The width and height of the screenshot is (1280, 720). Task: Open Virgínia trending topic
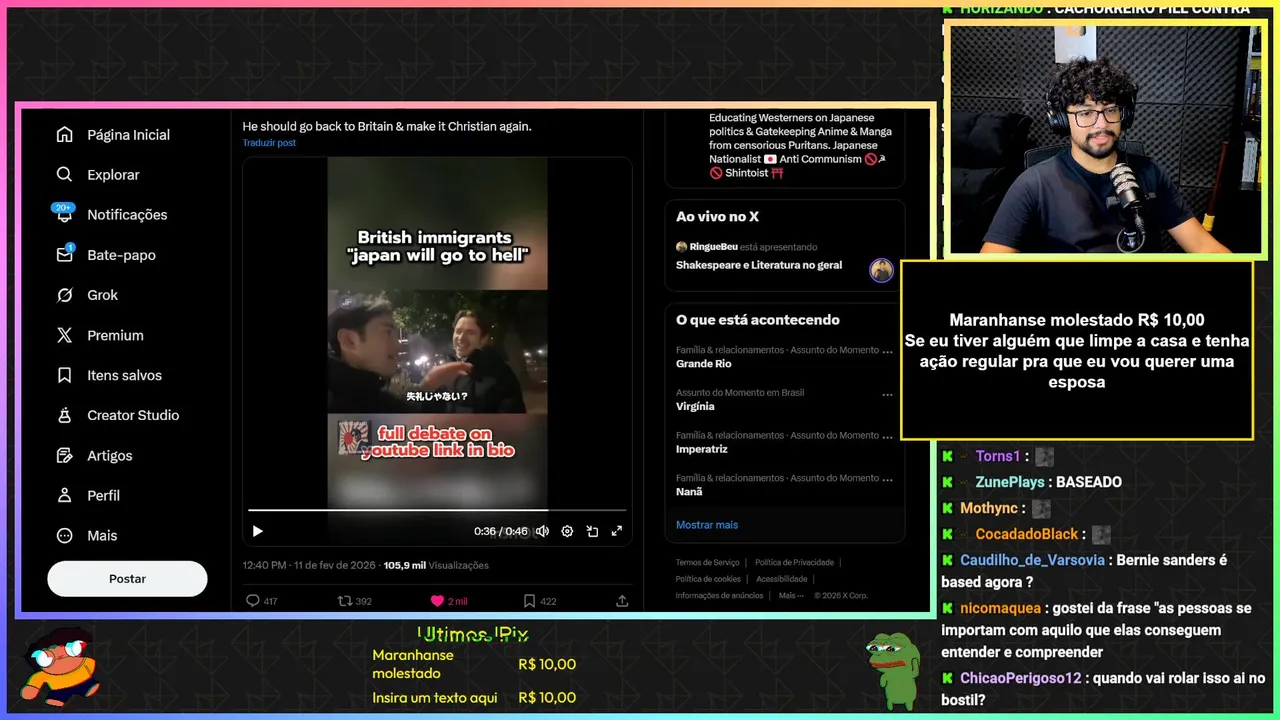pyautogui.click(x=695, y=407)
